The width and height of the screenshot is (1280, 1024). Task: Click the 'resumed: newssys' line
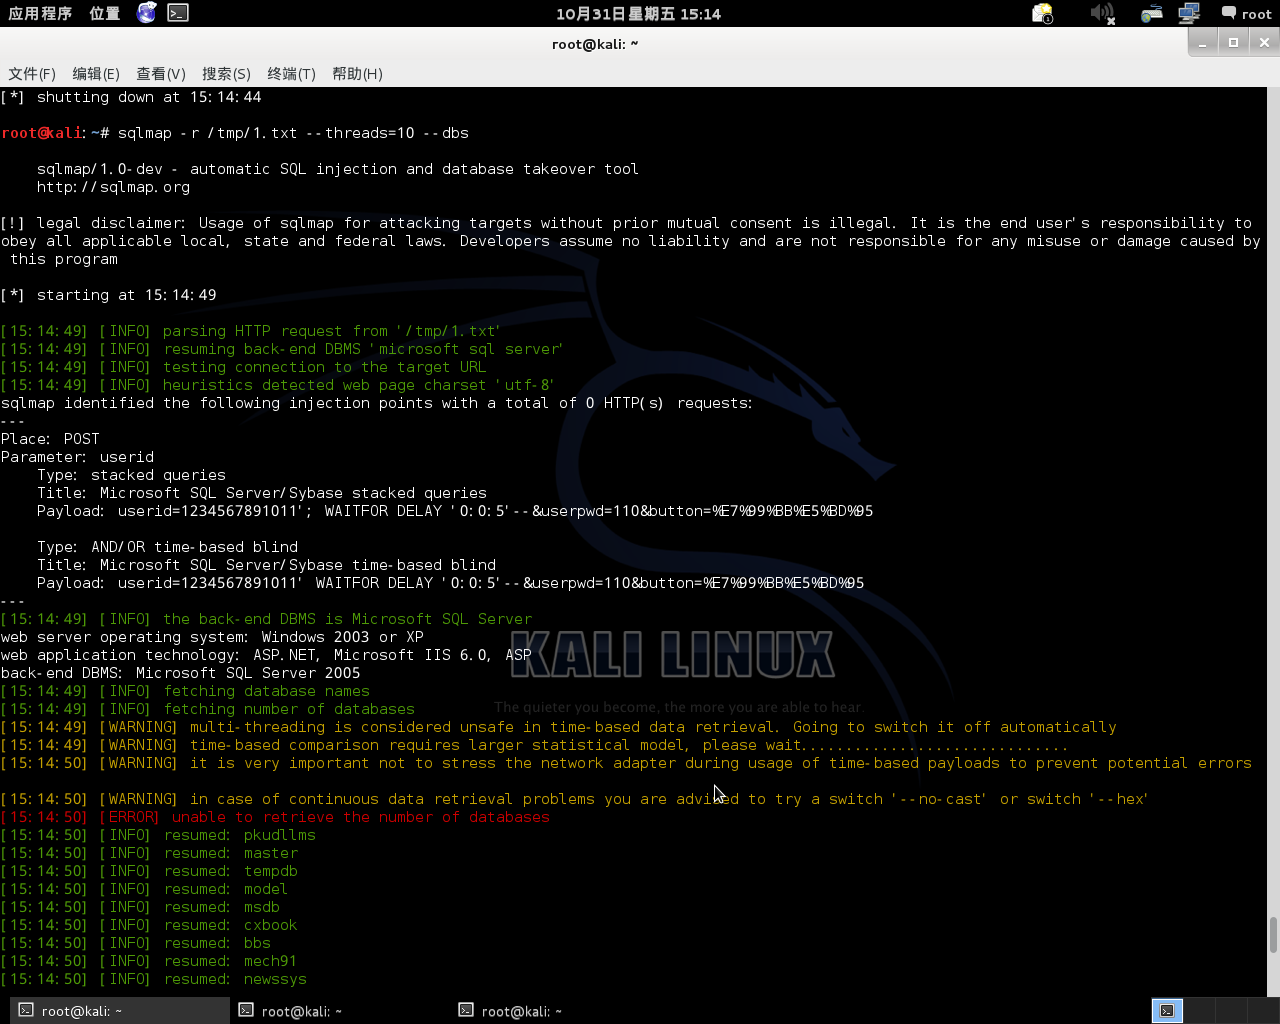(x=154, y=979)
